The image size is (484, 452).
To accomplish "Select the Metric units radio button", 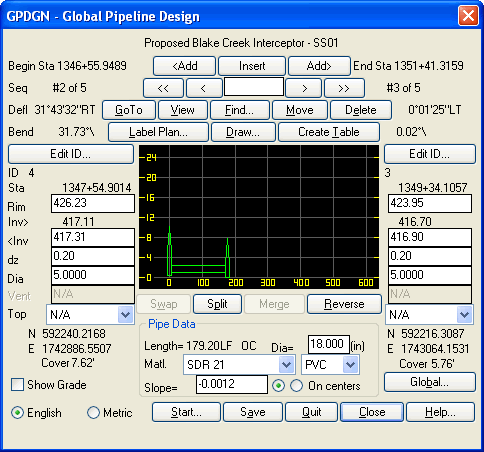I will click(93, 413).
